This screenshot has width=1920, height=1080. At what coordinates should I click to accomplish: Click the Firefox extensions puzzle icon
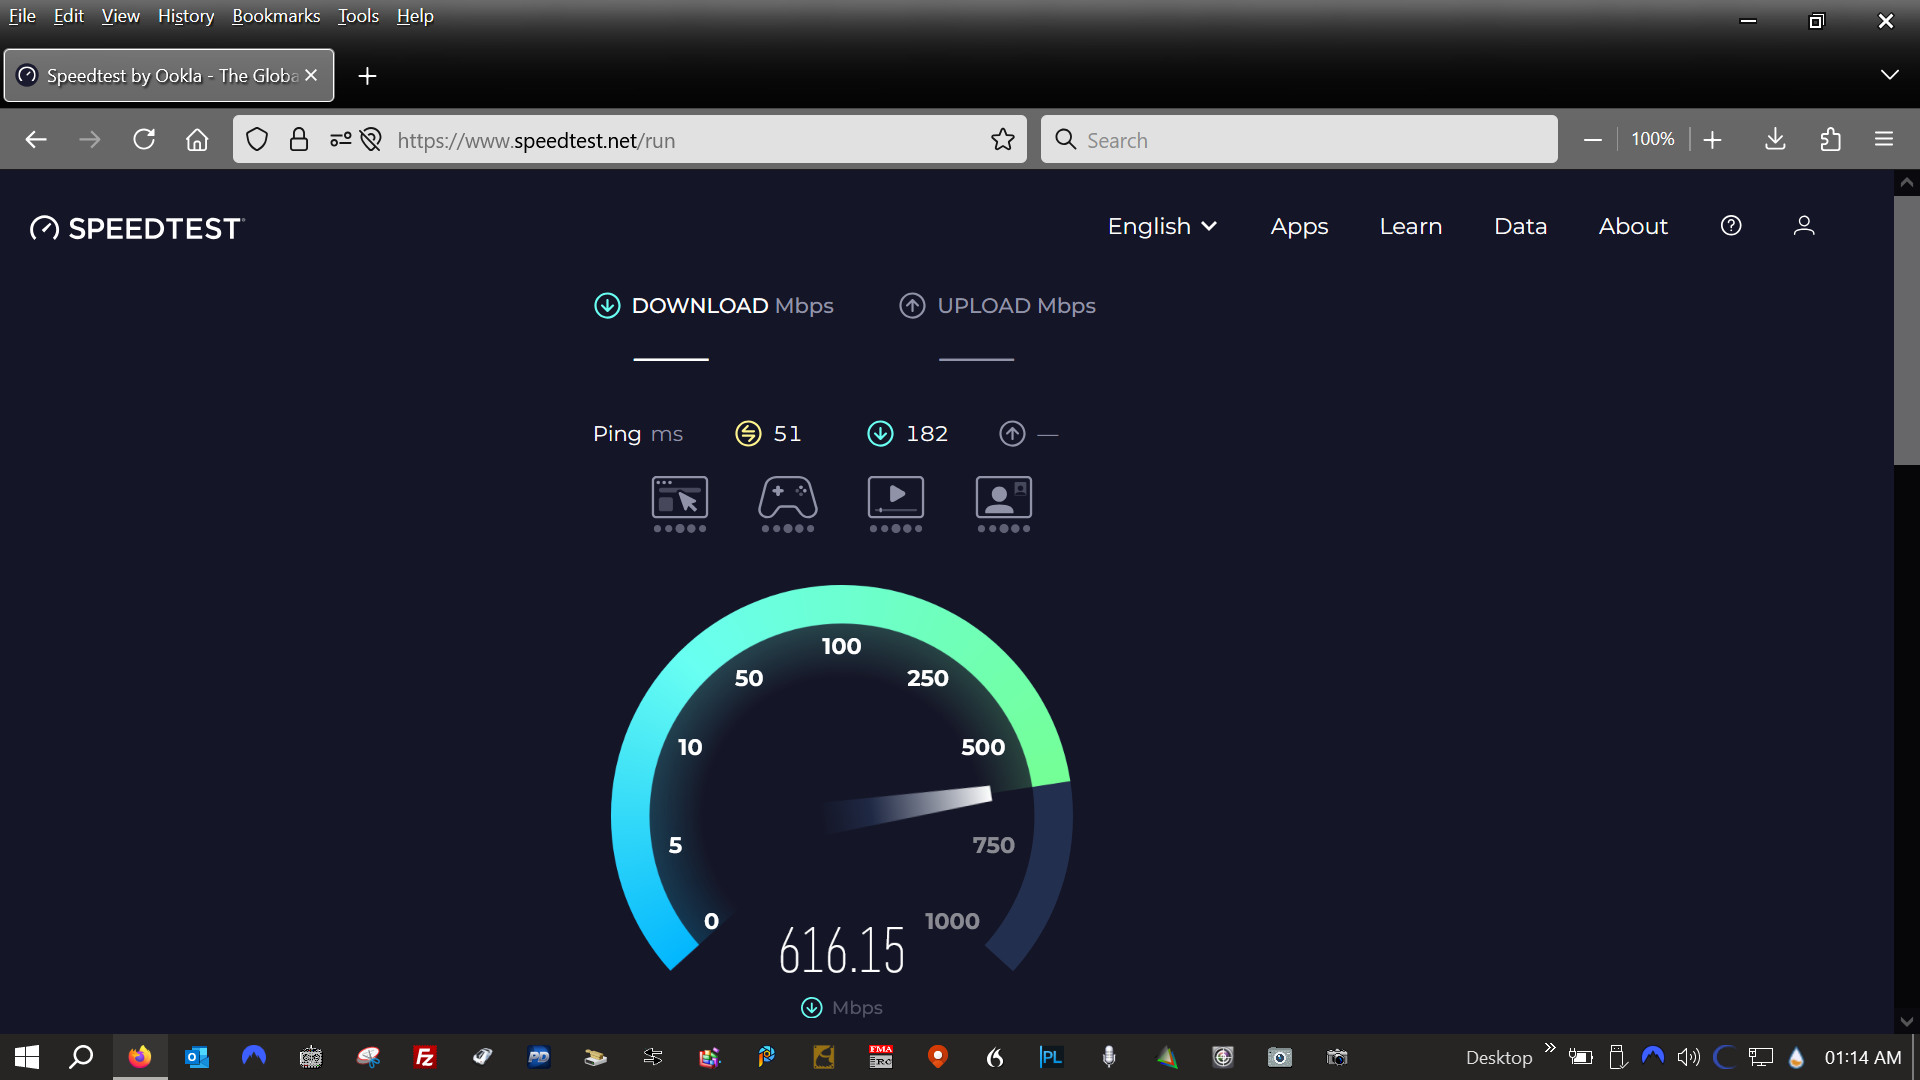[1830, 140]
